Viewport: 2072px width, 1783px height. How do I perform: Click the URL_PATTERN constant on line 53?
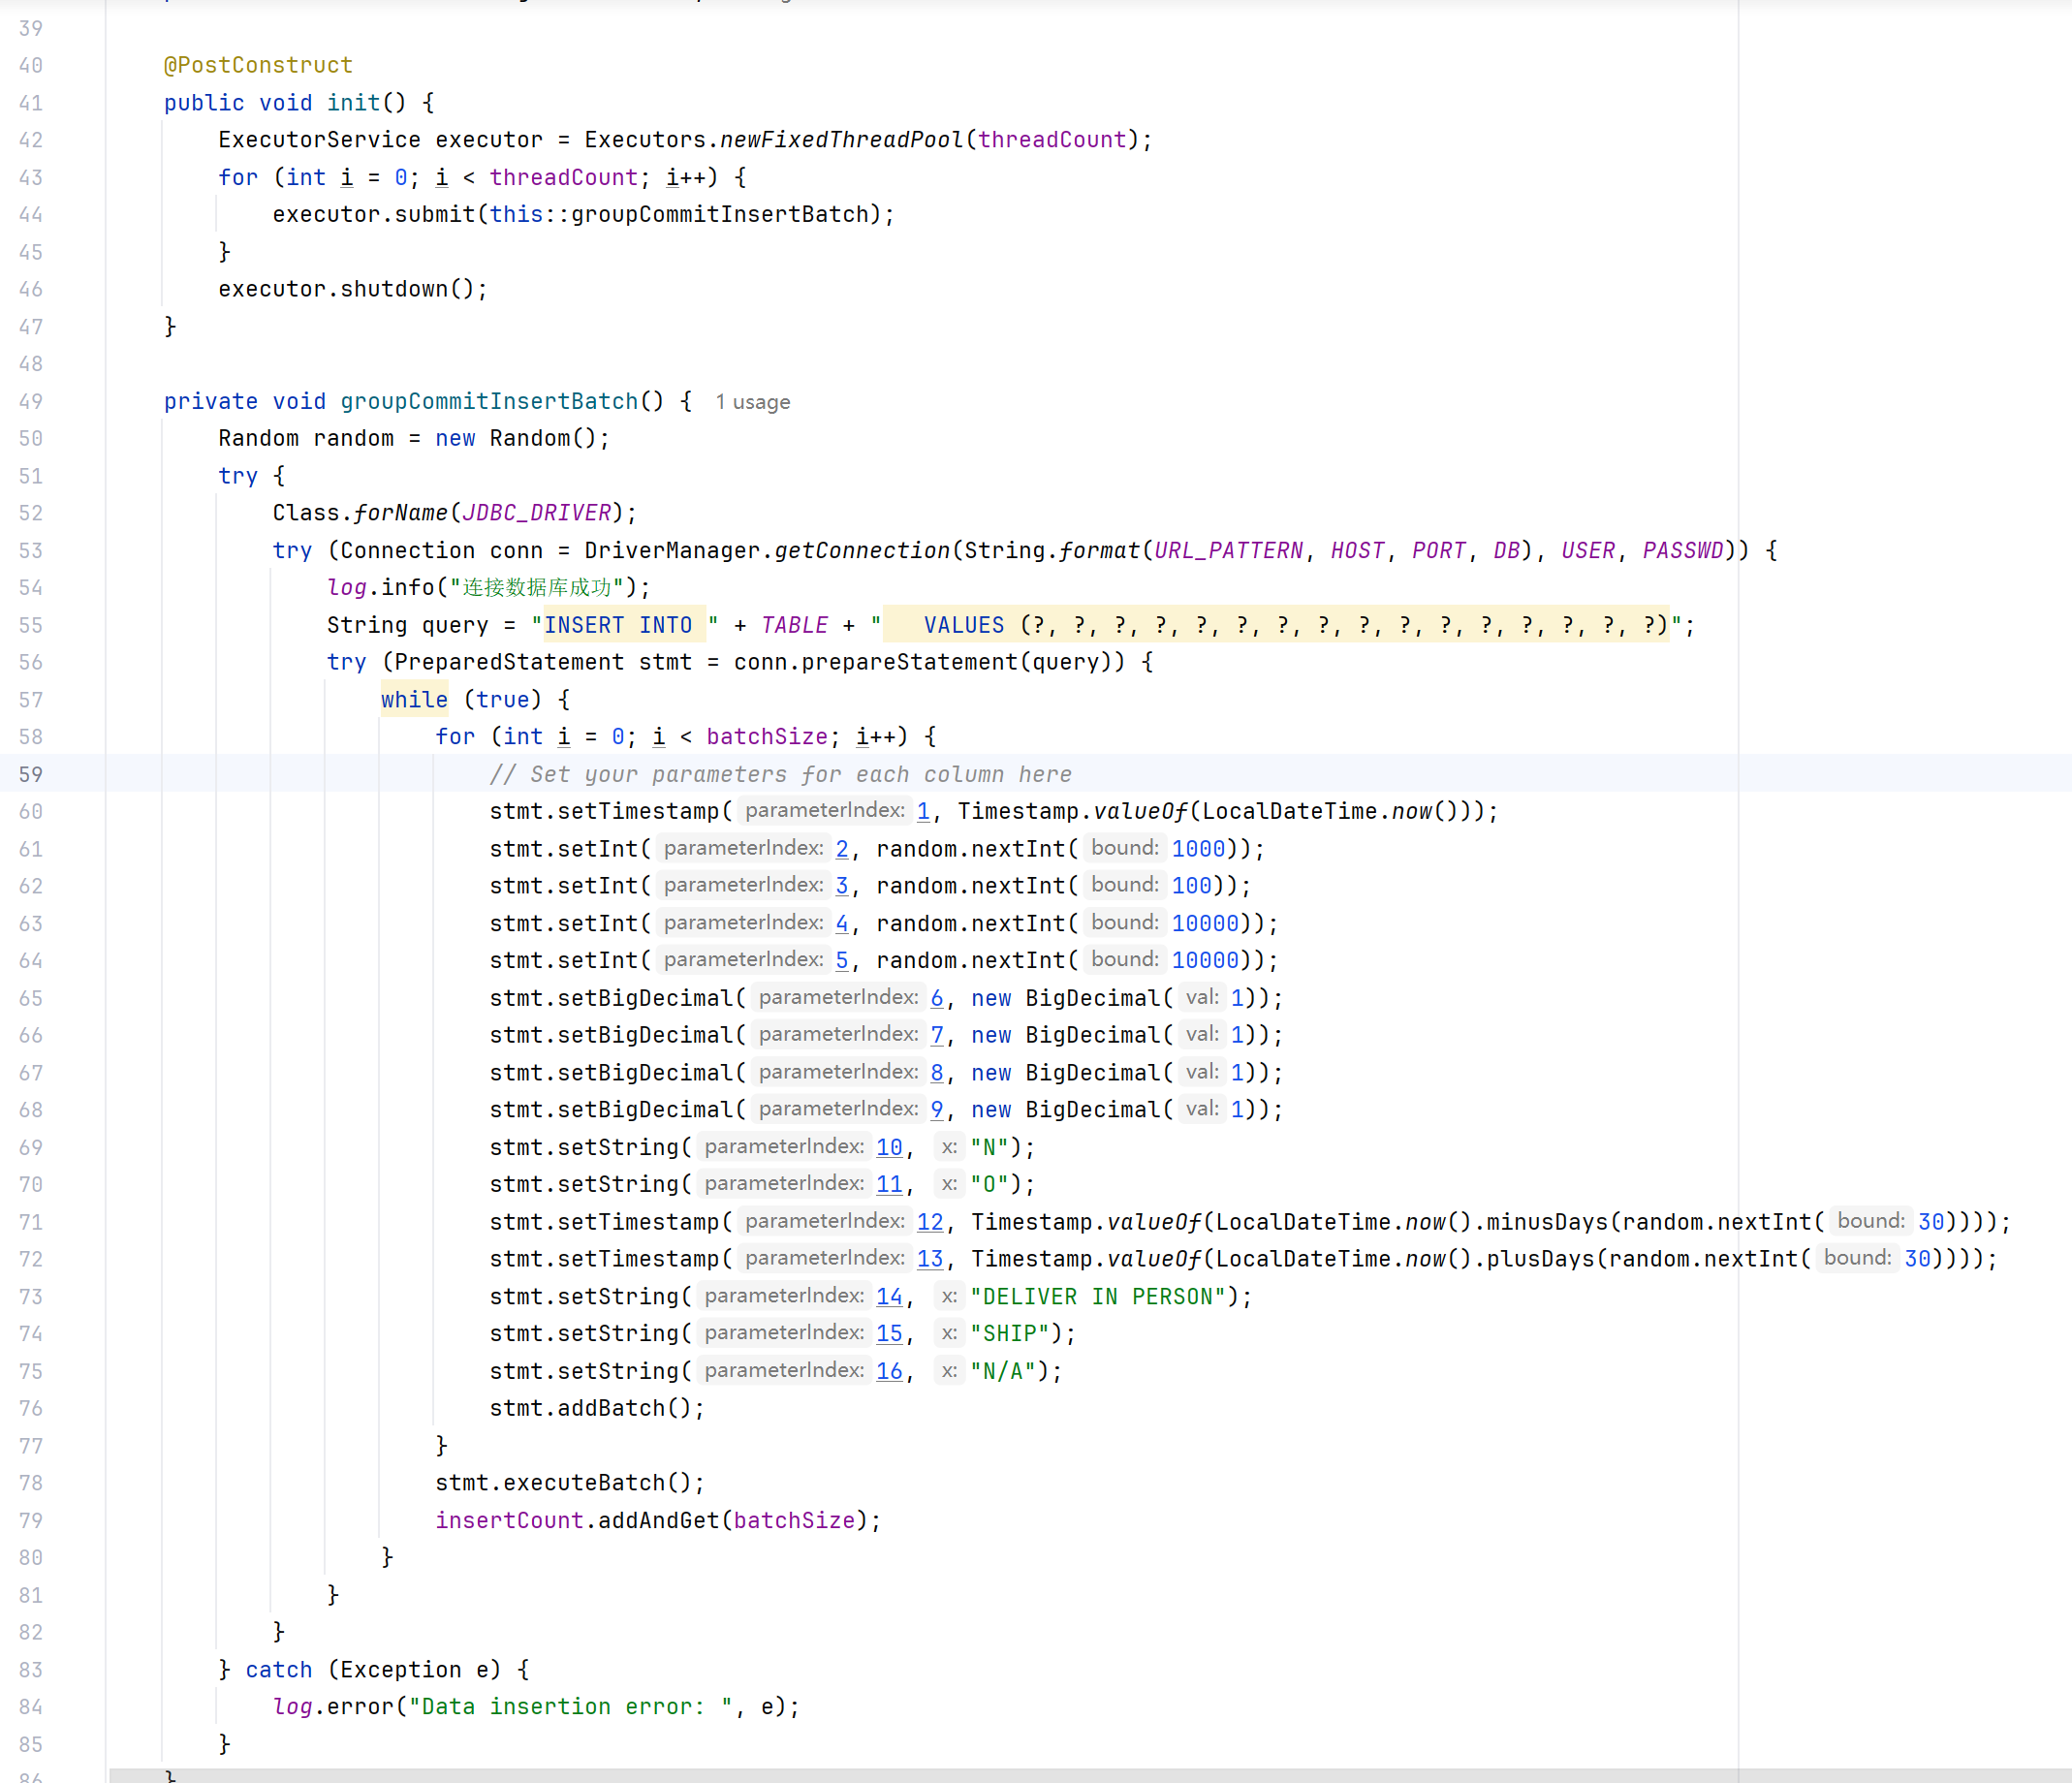[1229, 550]
